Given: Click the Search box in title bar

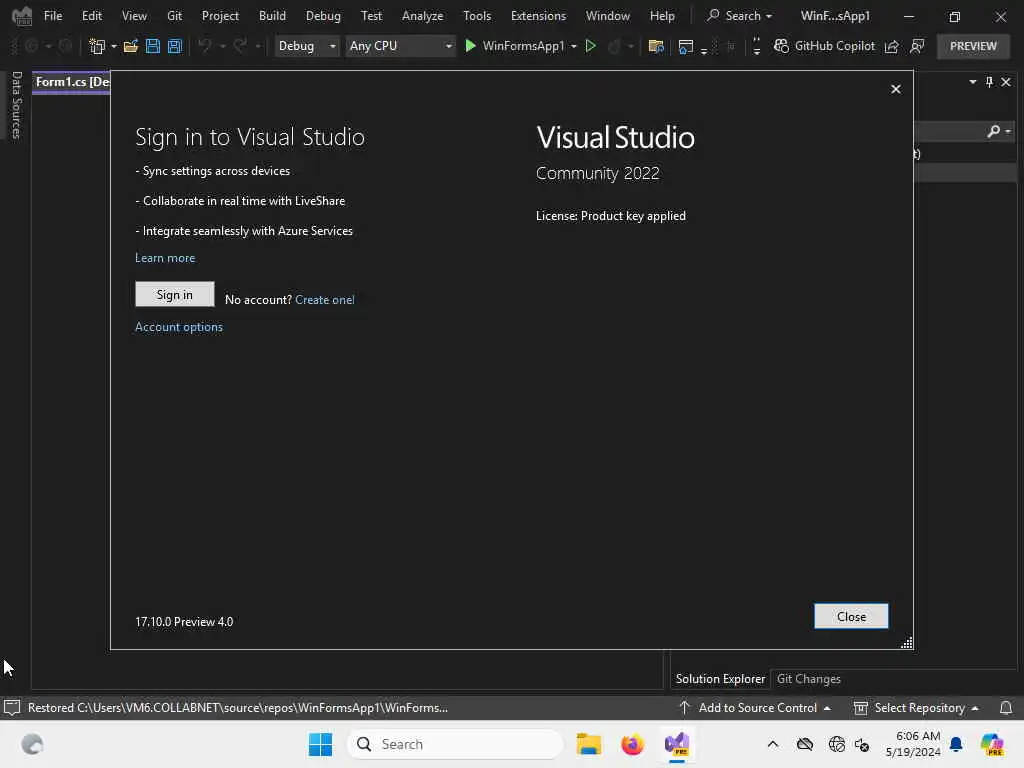Looking at the screenshot, I should click(x=740, y=16).
